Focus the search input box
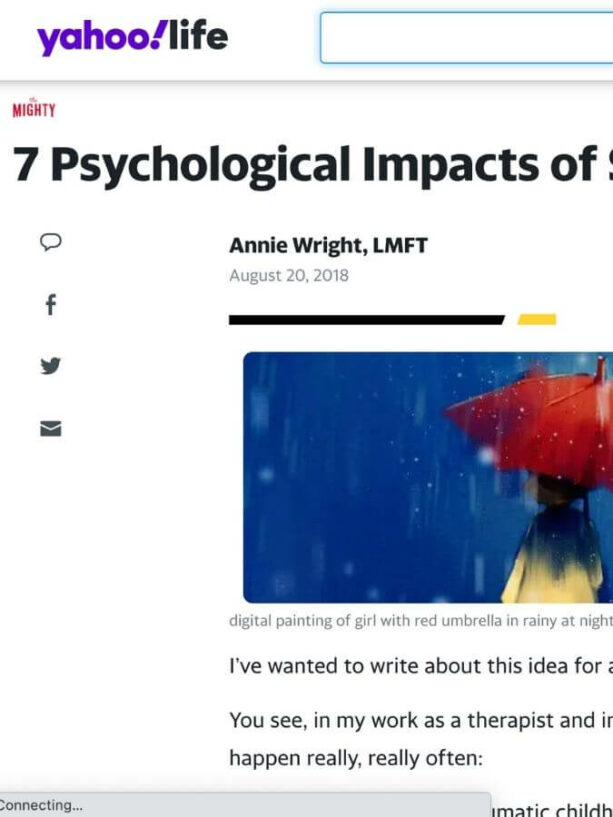Image resolution: width=613 pixels, height=817 pixels. tap(467, 38)
